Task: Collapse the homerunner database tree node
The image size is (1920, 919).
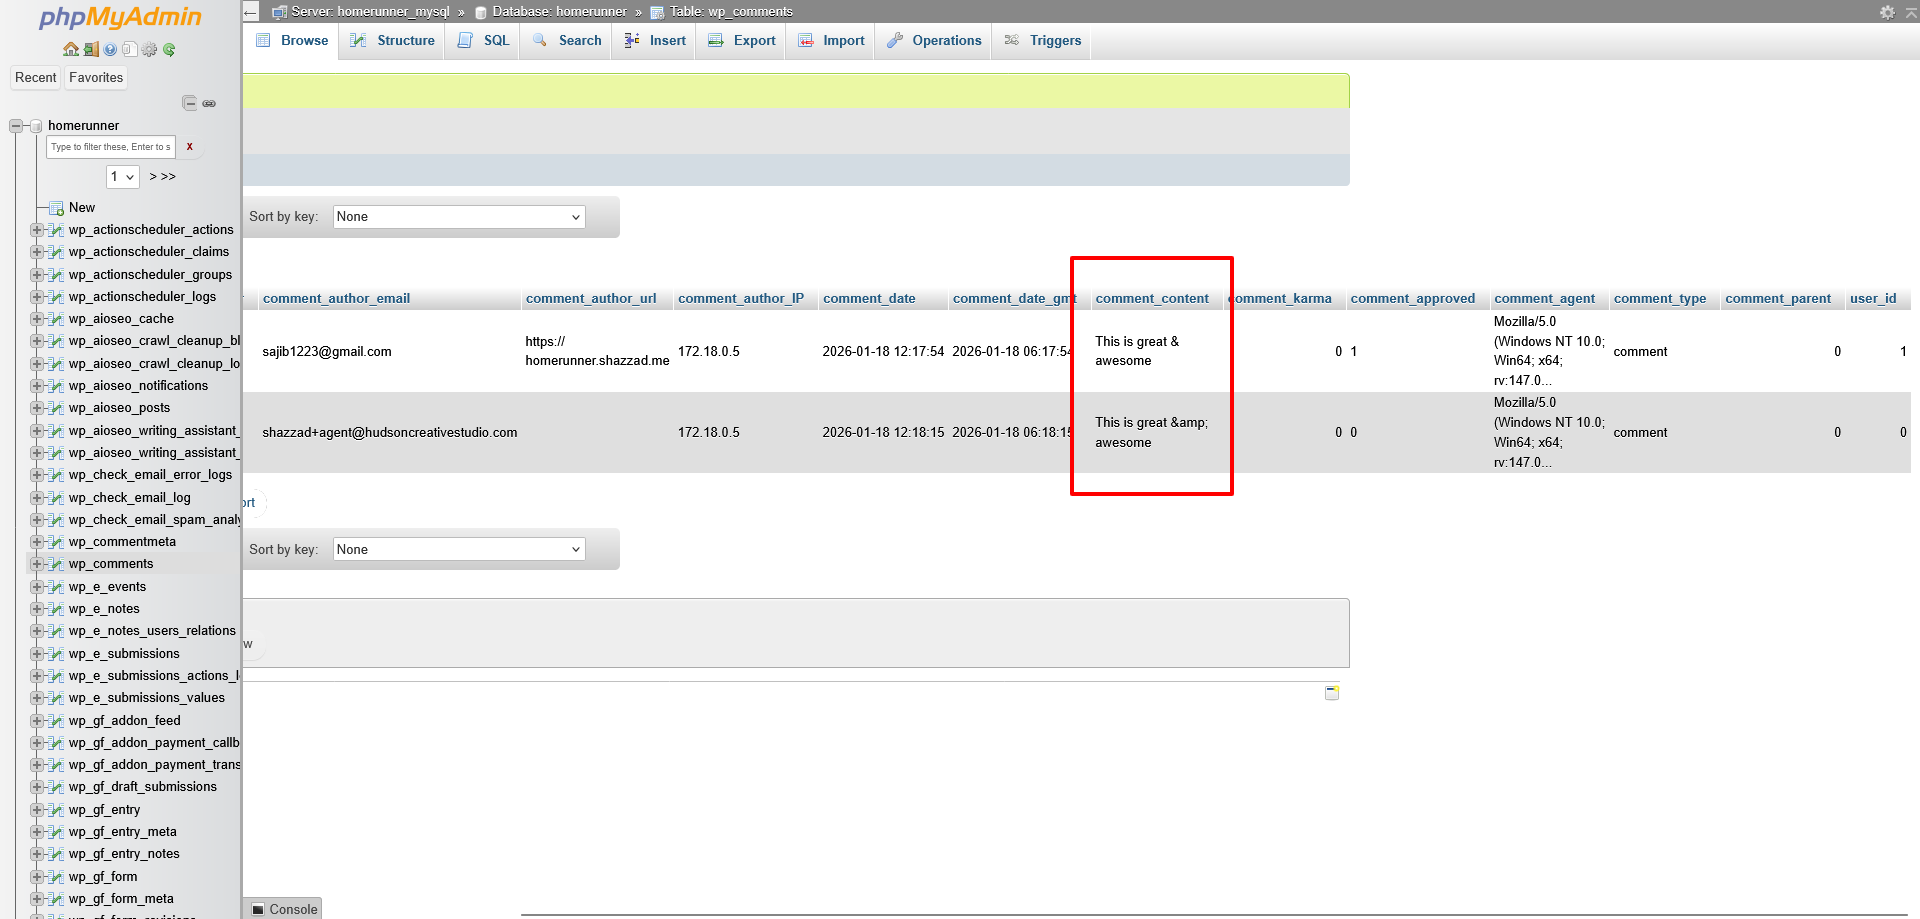Action: pos(16,126)
